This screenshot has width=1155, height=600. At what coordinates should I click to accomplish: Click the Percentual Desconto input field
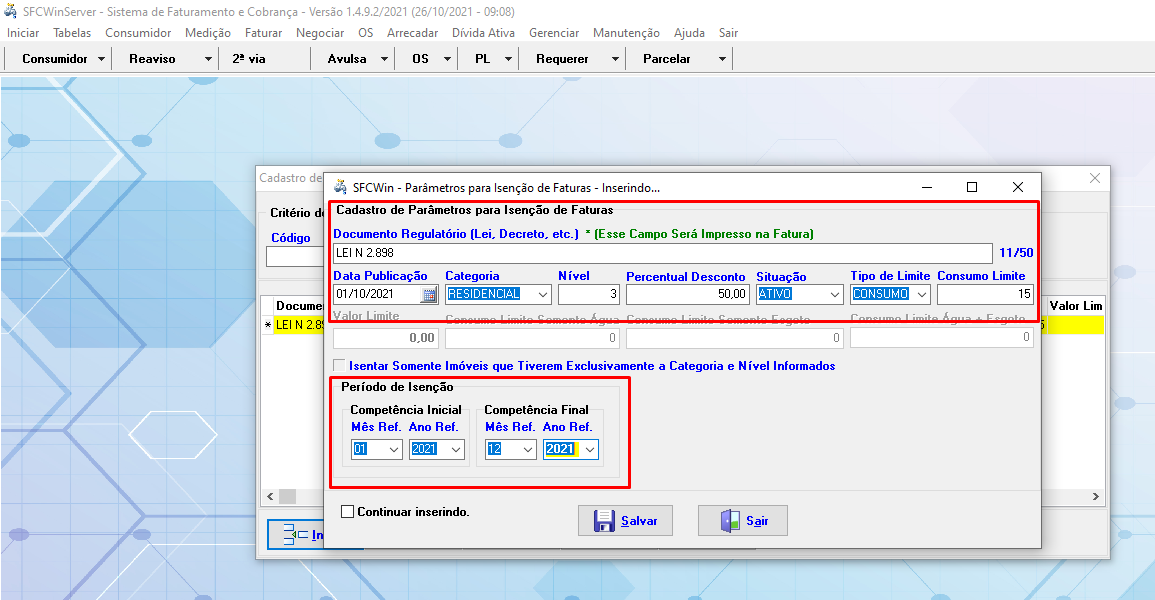687,295
